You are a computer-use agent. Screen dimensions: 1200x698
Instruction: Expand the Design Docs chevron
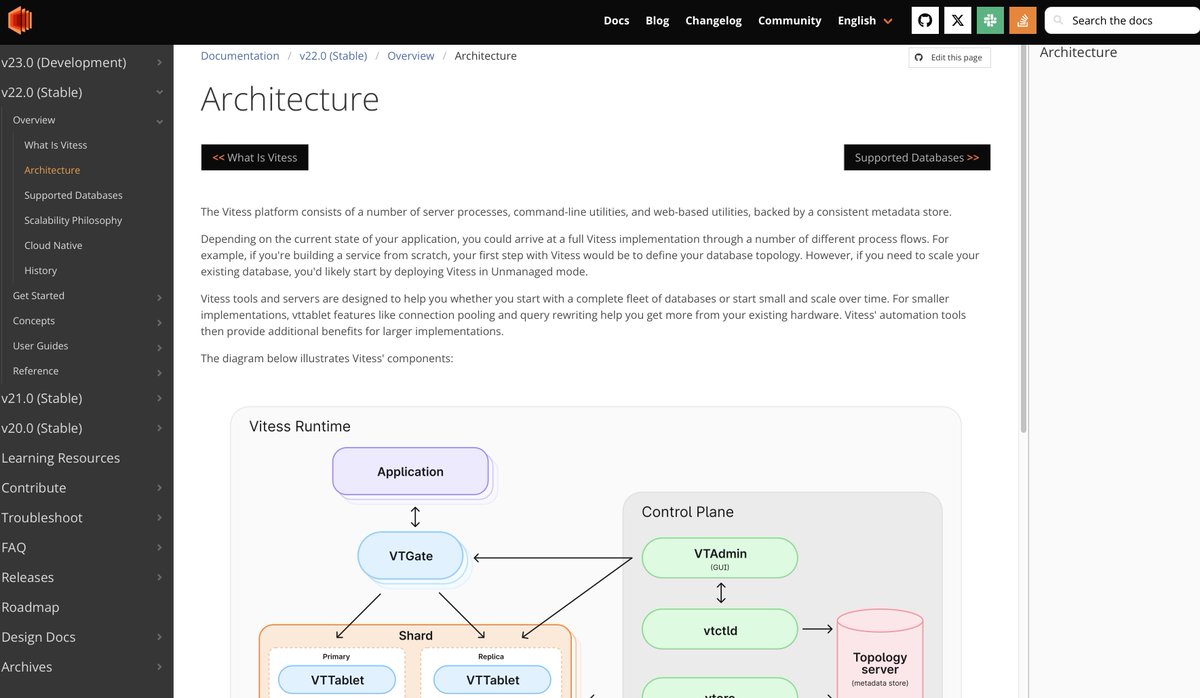click(x=159, y=637)
